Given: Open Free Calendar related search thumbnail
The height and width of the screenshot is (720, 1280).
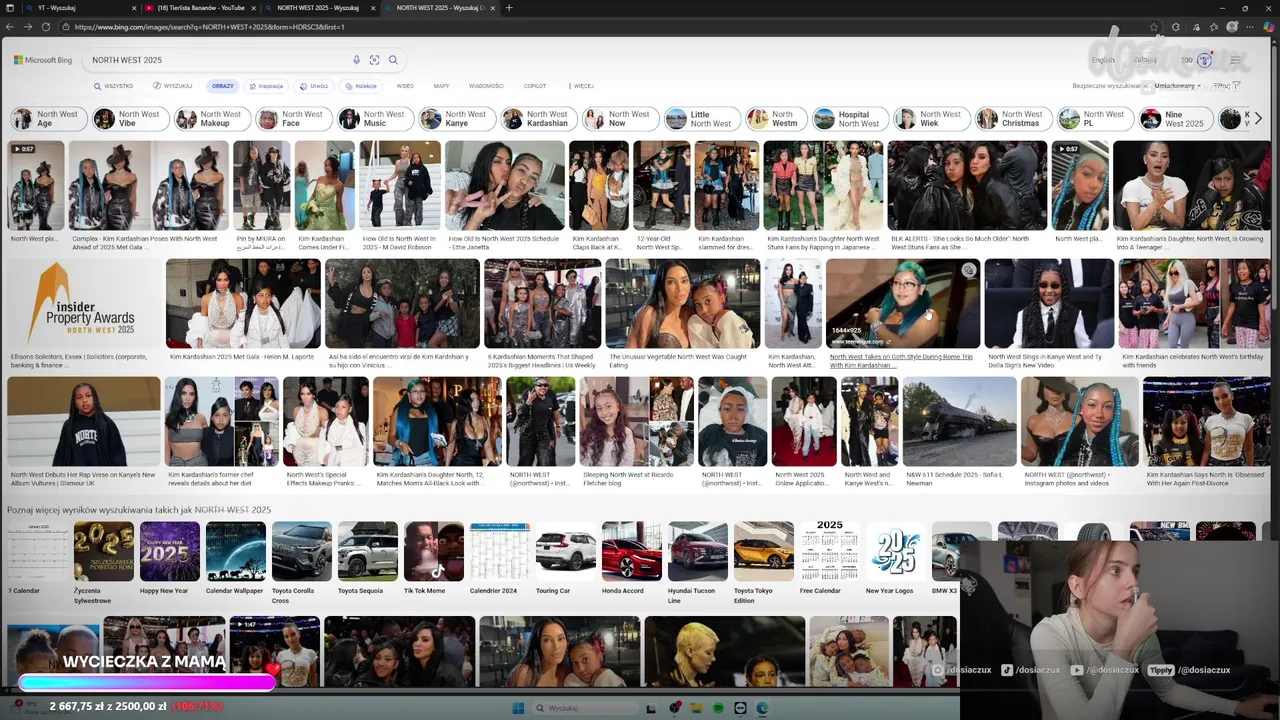Looking at the screenshot, I should click(x=829, y=551).
